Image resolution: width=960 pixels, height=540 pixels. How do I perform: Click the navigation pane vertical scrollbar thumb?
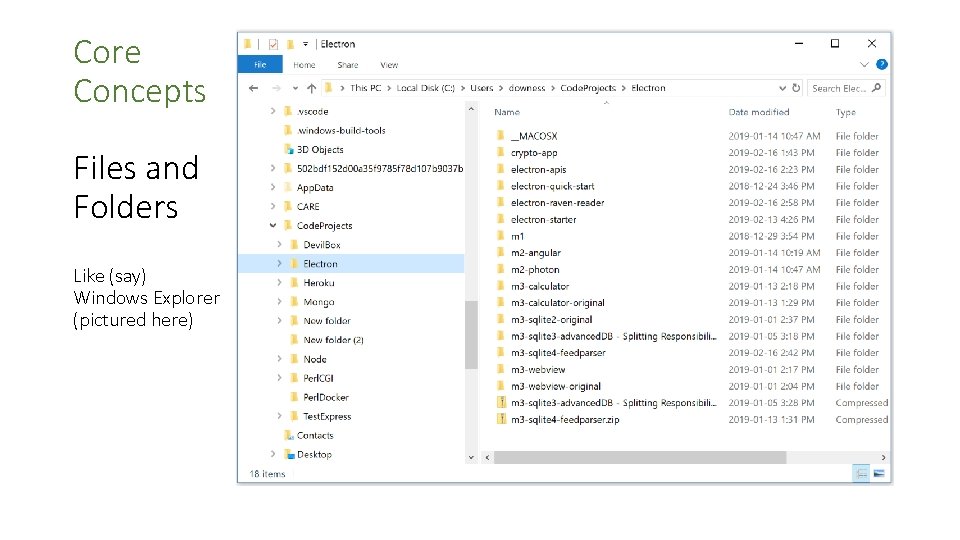(471, 335)
